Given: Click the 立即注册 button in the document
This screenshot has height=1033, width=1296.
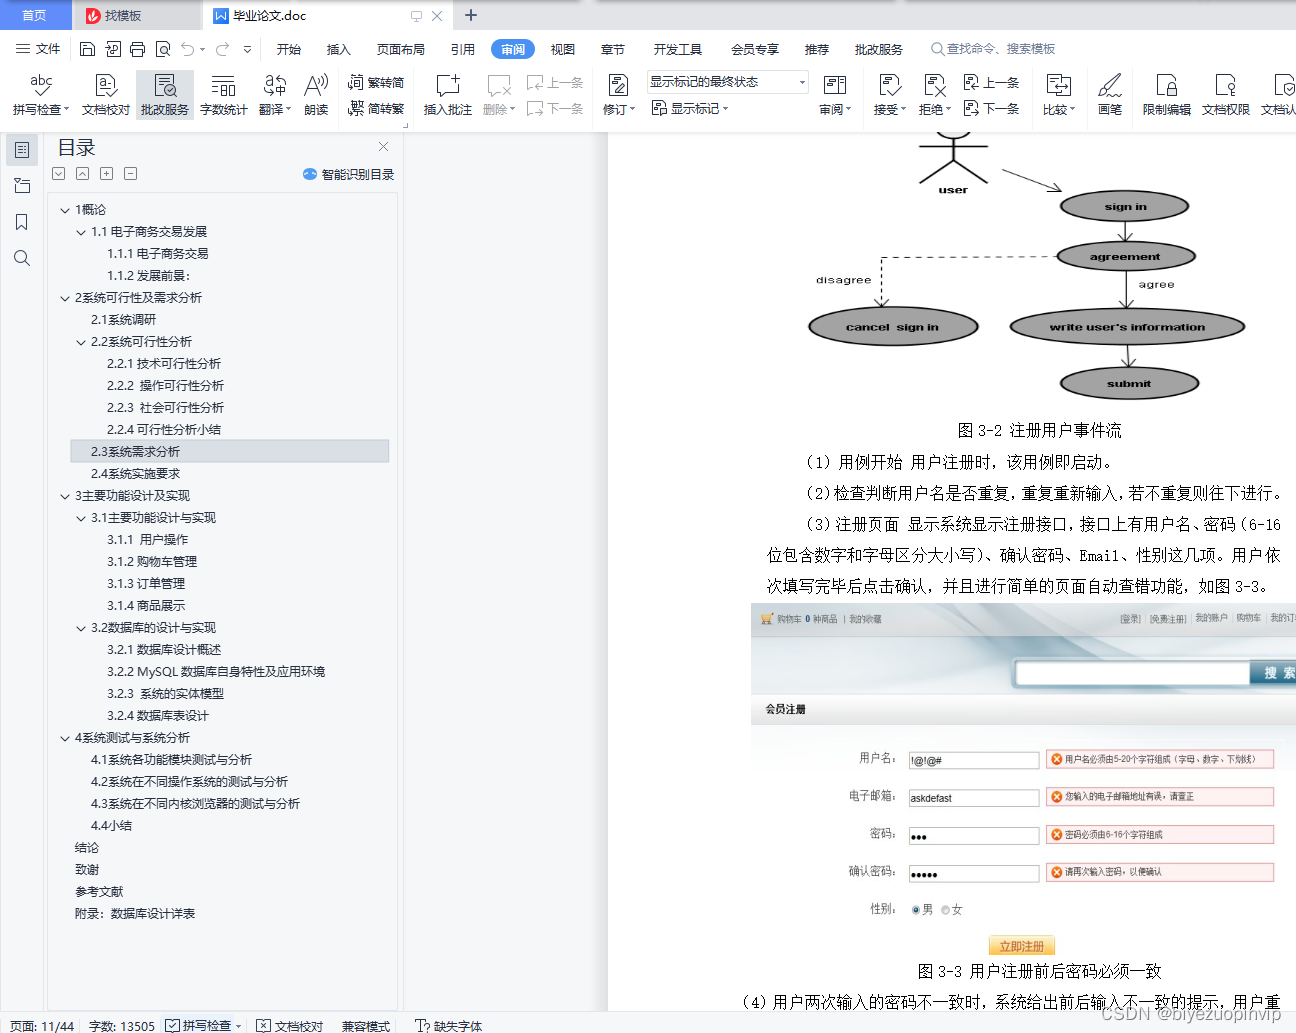Looking at the screenshot, I should tap(1021, 946).
